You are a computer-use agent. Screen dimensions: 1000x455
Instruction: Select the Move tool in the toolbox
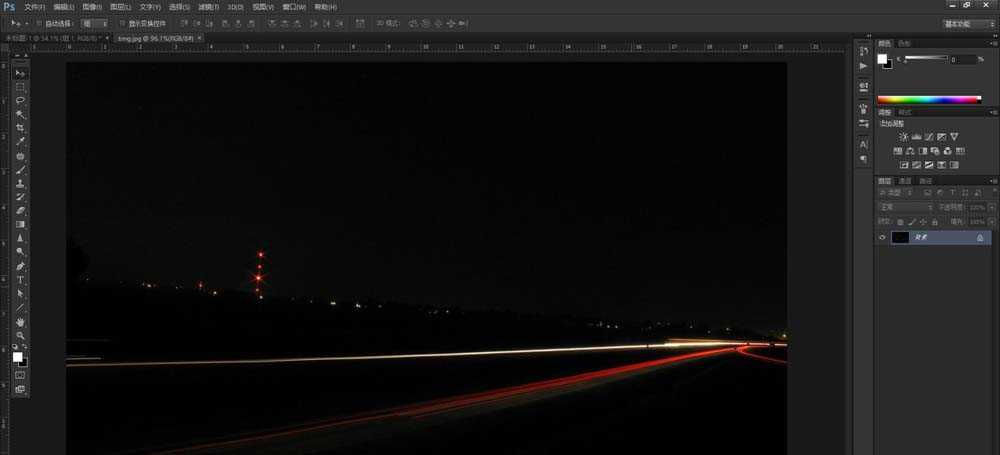pos(20,74)
